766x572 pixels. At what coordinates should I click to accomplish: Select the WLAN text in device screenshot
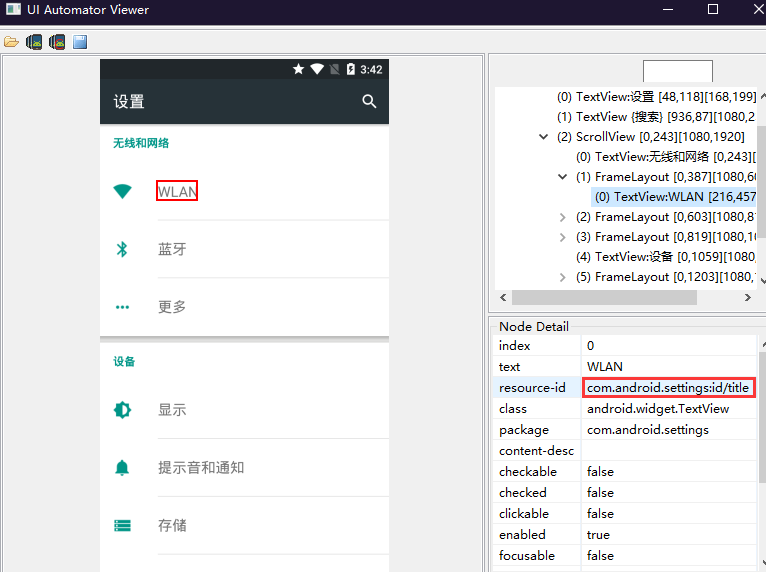[x=177, y=192]
